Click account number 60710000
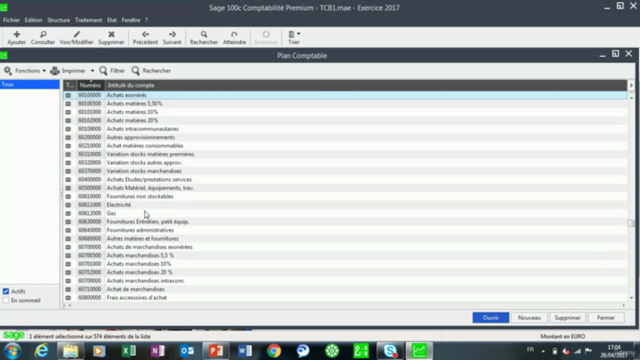Image resolution: width=640 pixels, height=360 pixels. coord(89,289)
